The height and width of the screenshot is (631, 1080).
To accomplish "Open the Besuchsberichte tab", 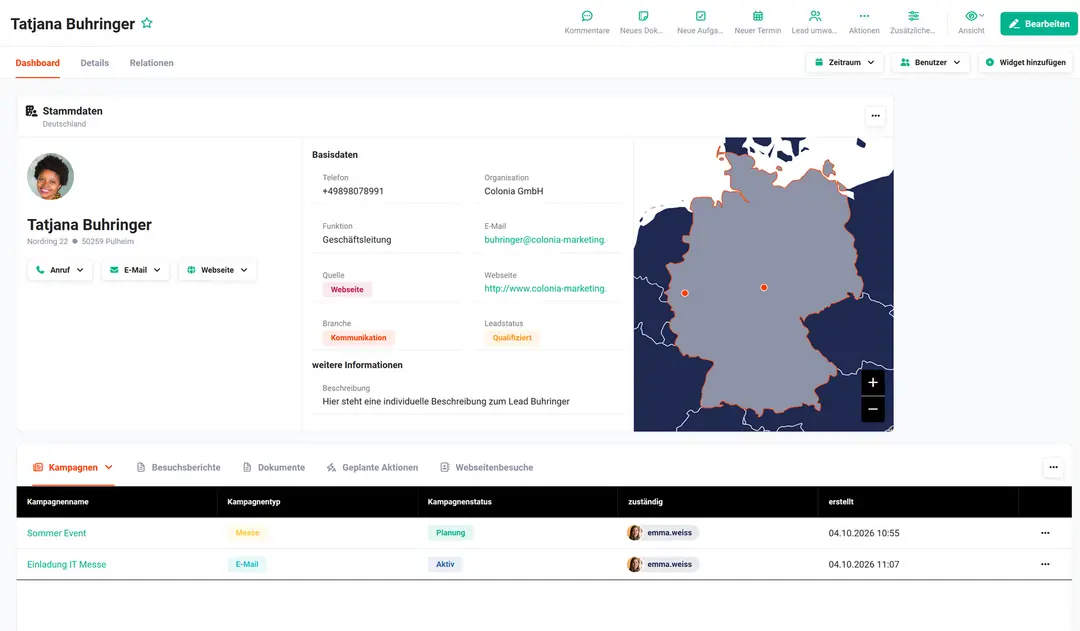I will pos(178,467).
